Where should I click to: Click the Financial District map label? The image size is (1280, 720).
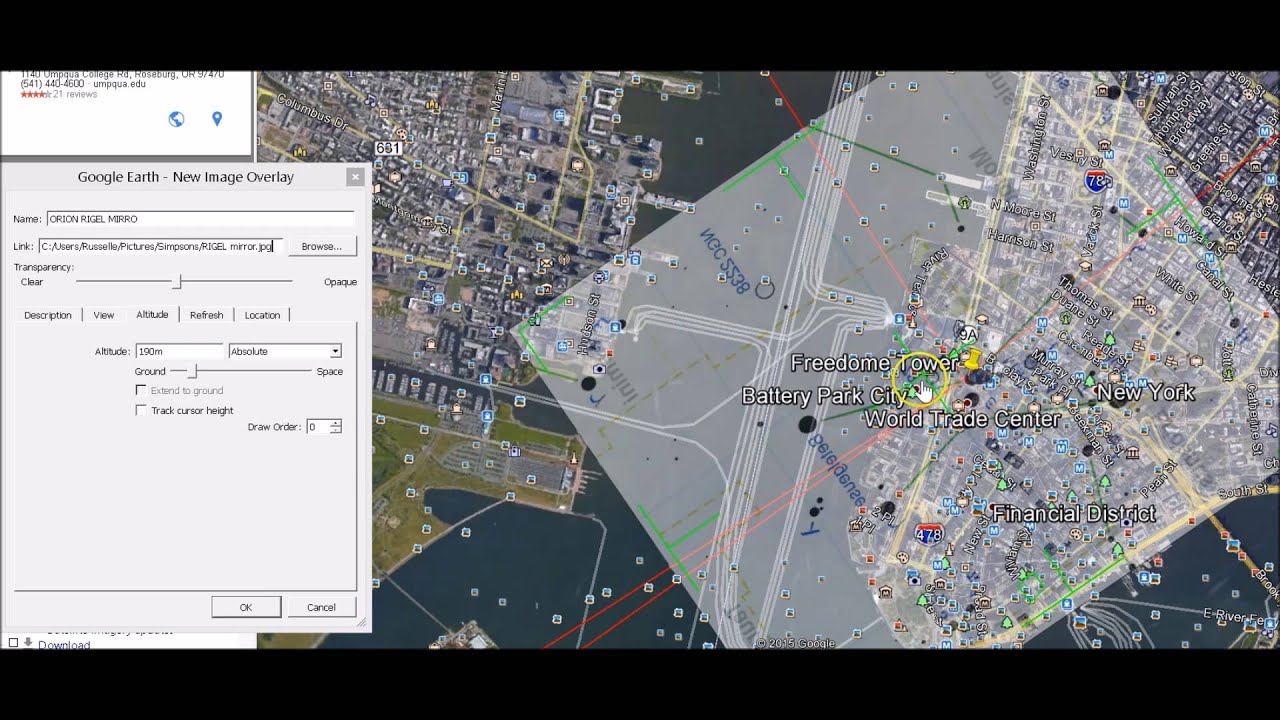coord(1073,514)
